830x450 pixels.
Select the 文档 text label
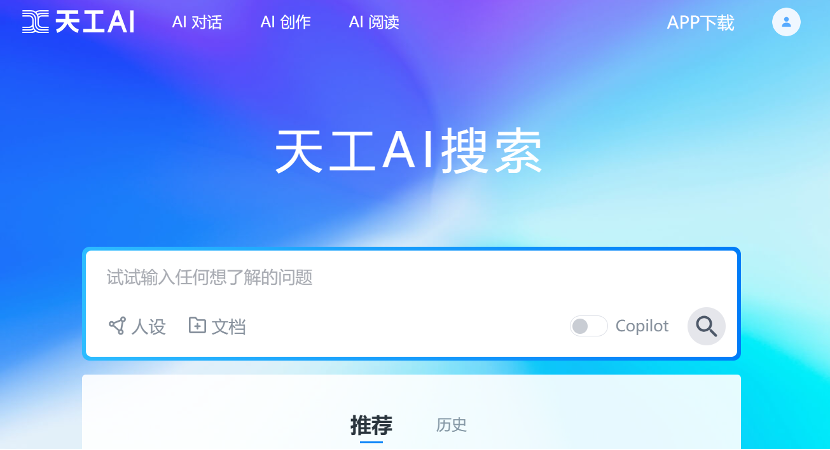pyautogui.click(x=229, y=327)
